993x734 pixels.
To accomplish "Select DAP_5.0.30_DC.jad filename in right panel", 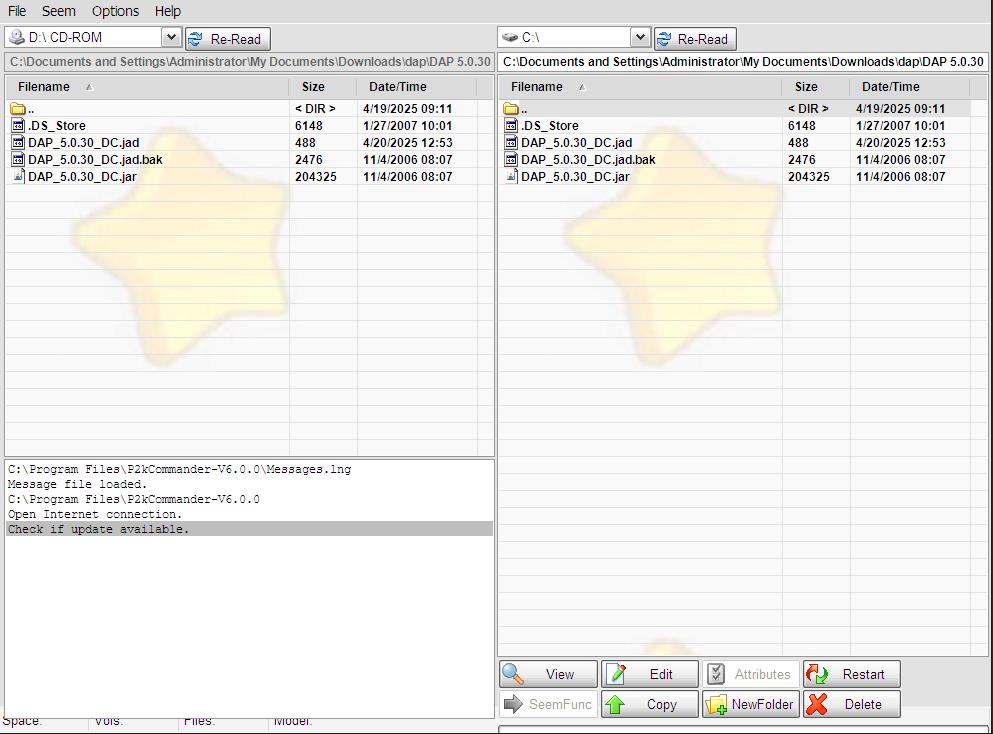I will tap(576, 142).
